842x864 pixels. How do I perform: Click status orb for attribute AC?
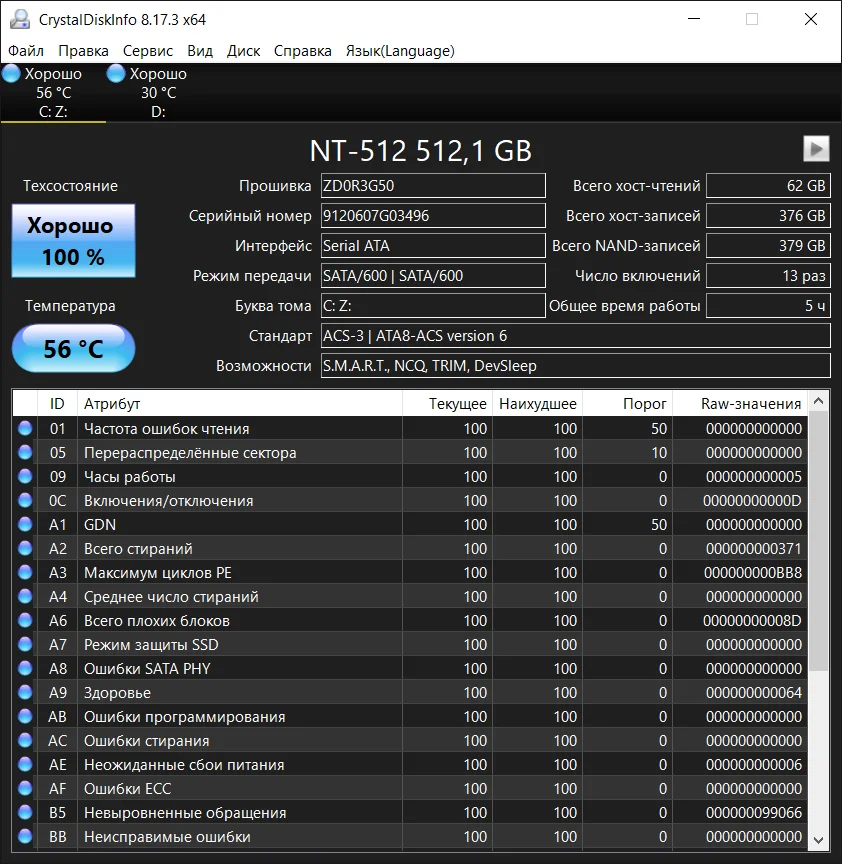pos(25,741)
